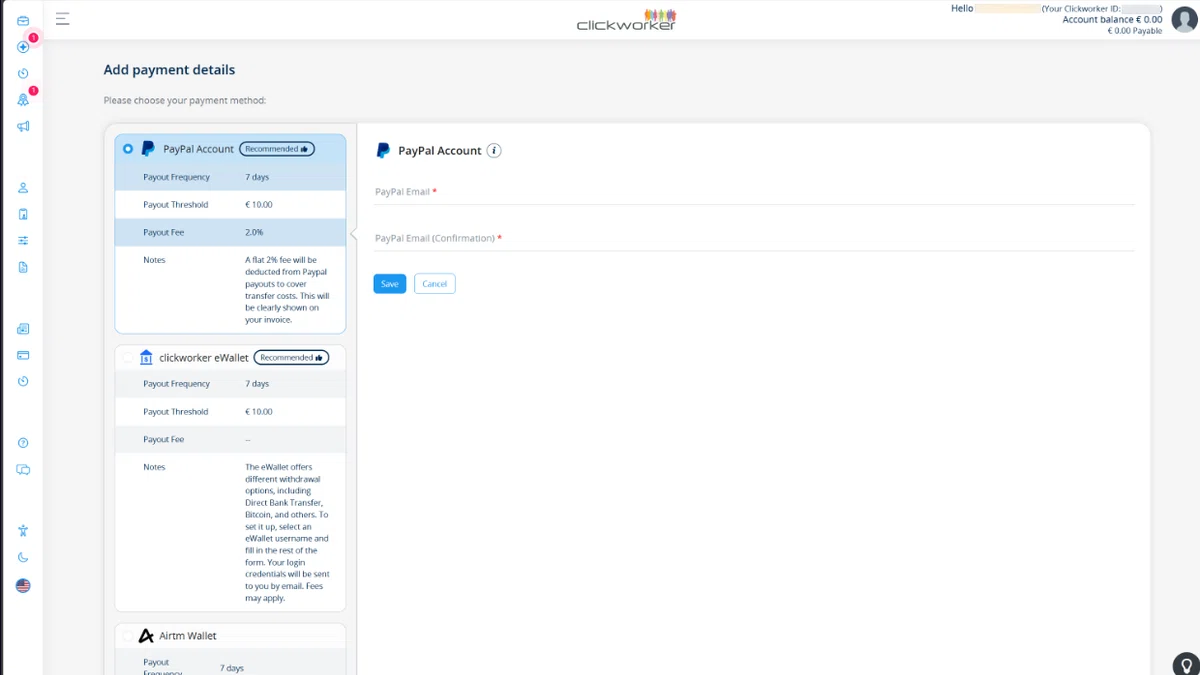Click the eWallet Payout Threshold € 10.00 value
1200x675 pixels.
[x=259, y=411]
